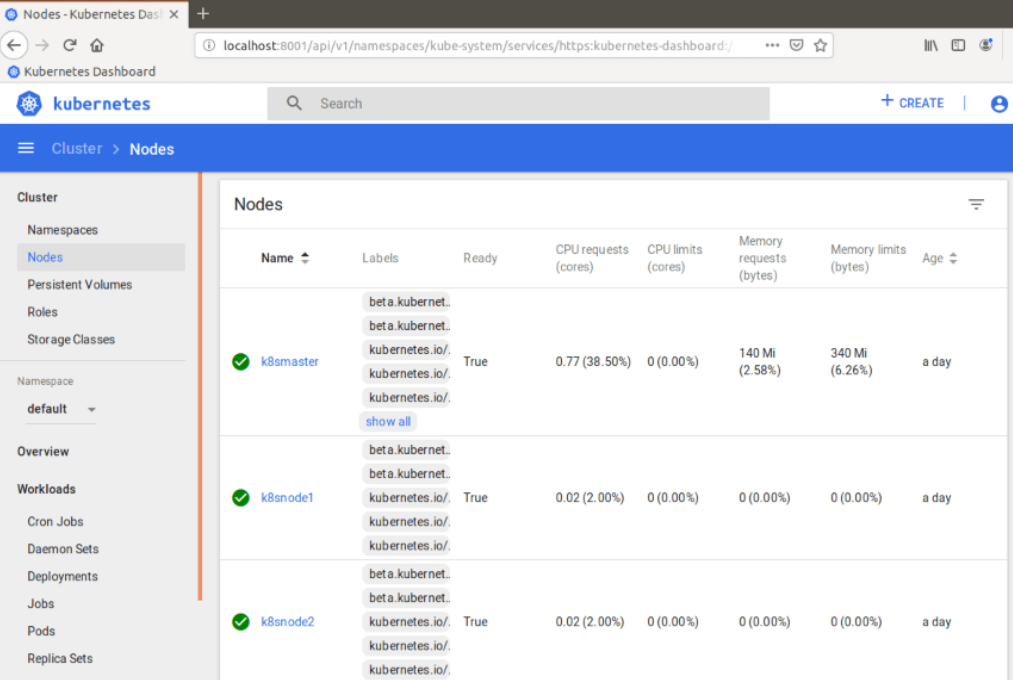This screenshot has height=680, width=1013.
Task: Click the Nodes breadcrumb item
Action: point(152,149)
